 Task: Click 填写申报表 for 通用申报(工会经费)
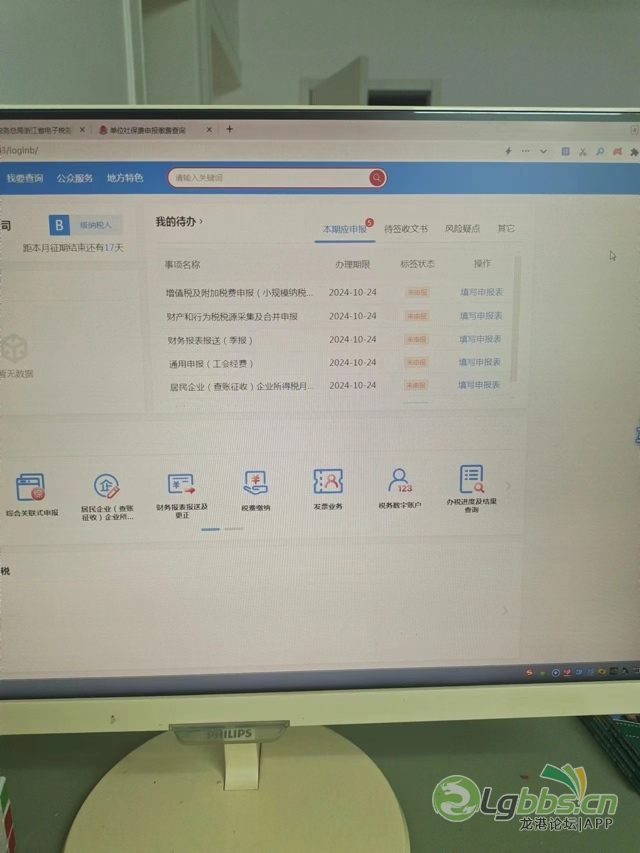(479, 362)
